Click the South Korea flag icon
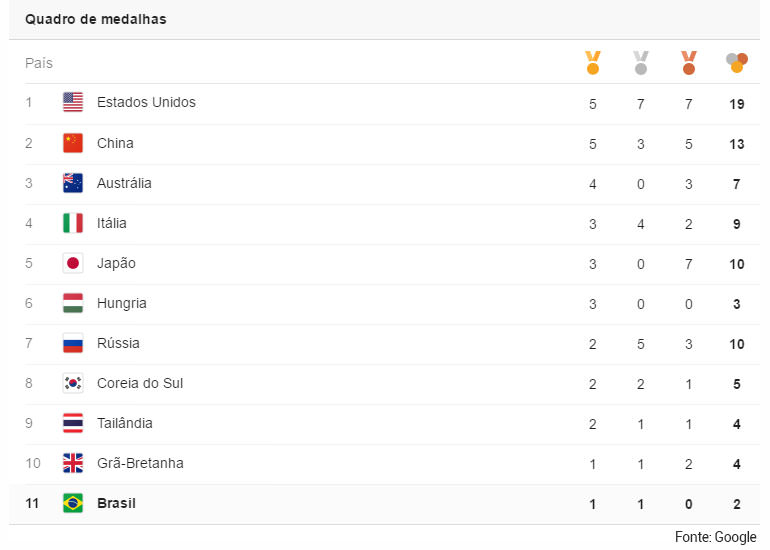 [73, 383]
